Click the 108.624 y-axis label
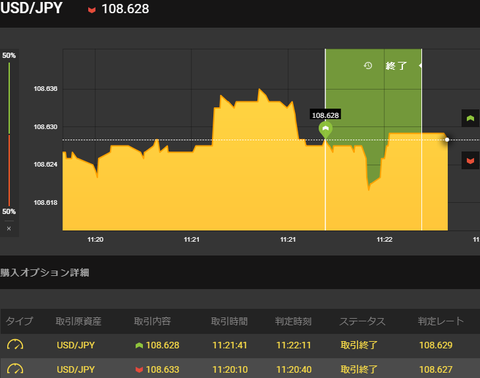 (45, 164)
